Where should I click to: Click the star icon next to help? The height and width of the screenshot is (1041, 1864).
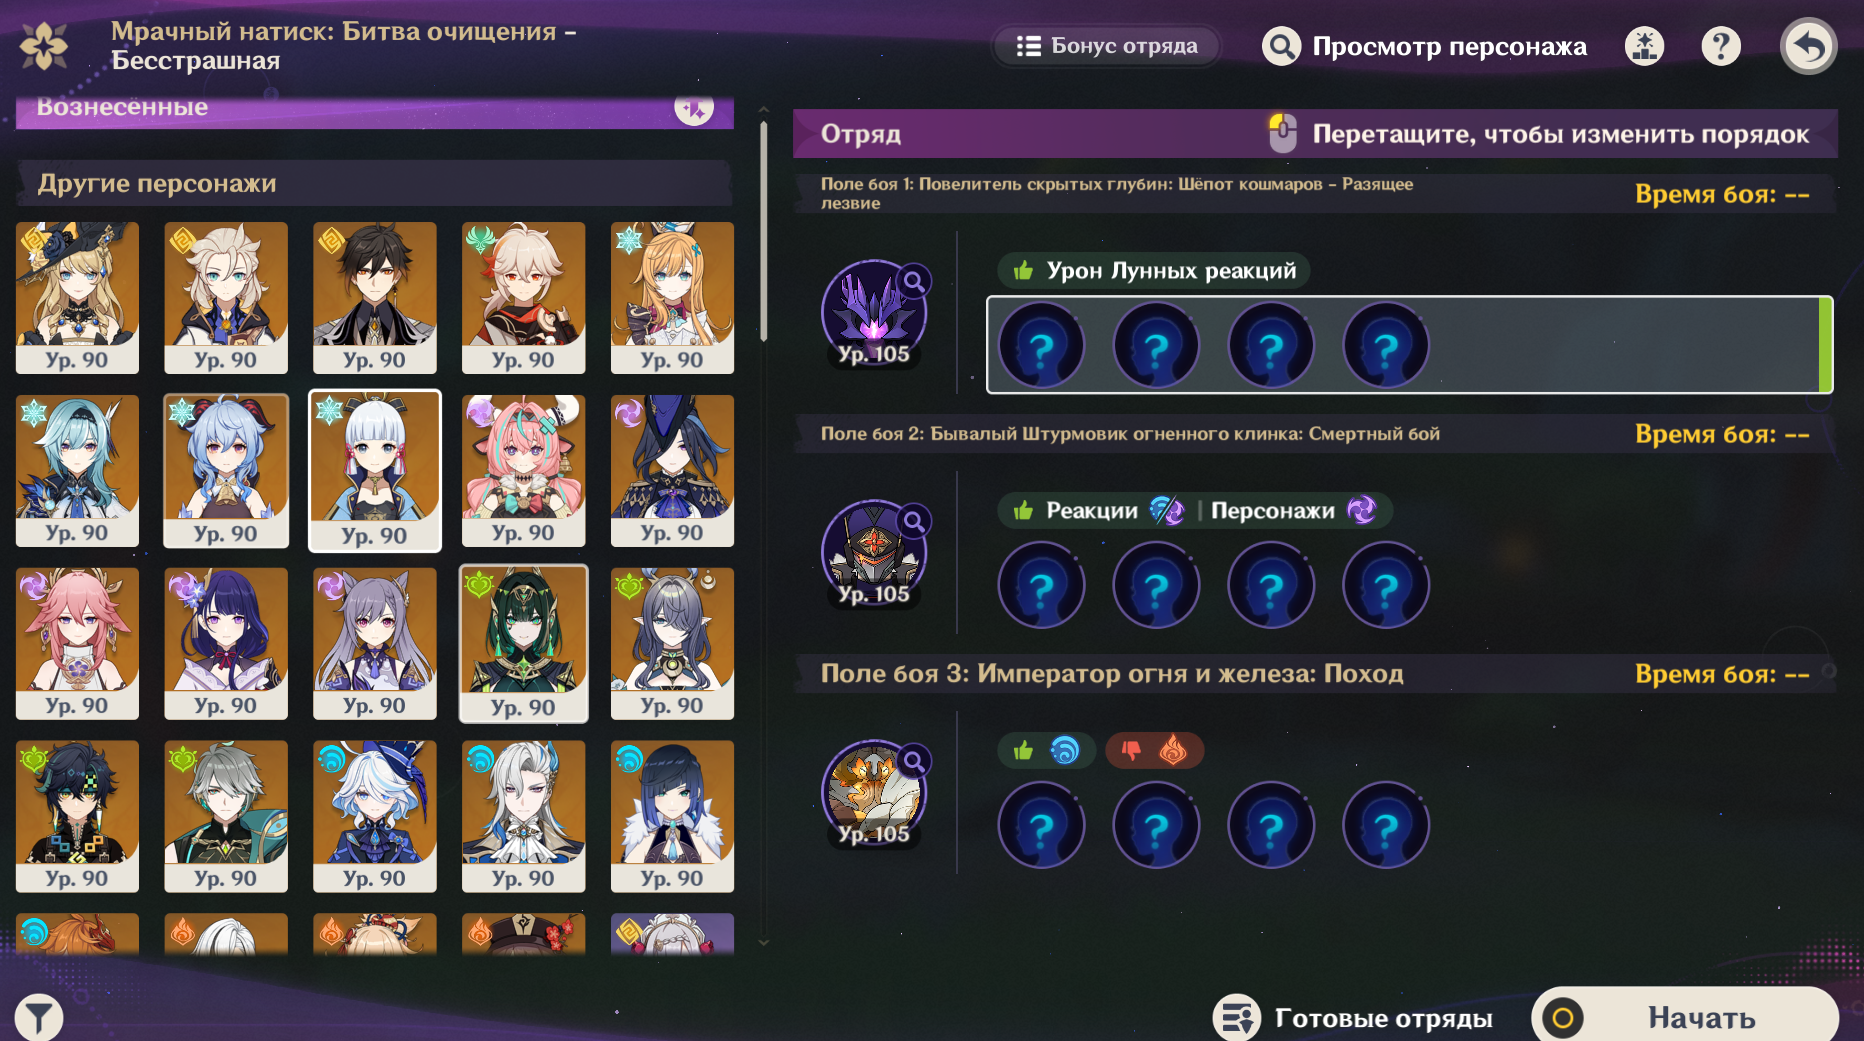[1644, 46]
